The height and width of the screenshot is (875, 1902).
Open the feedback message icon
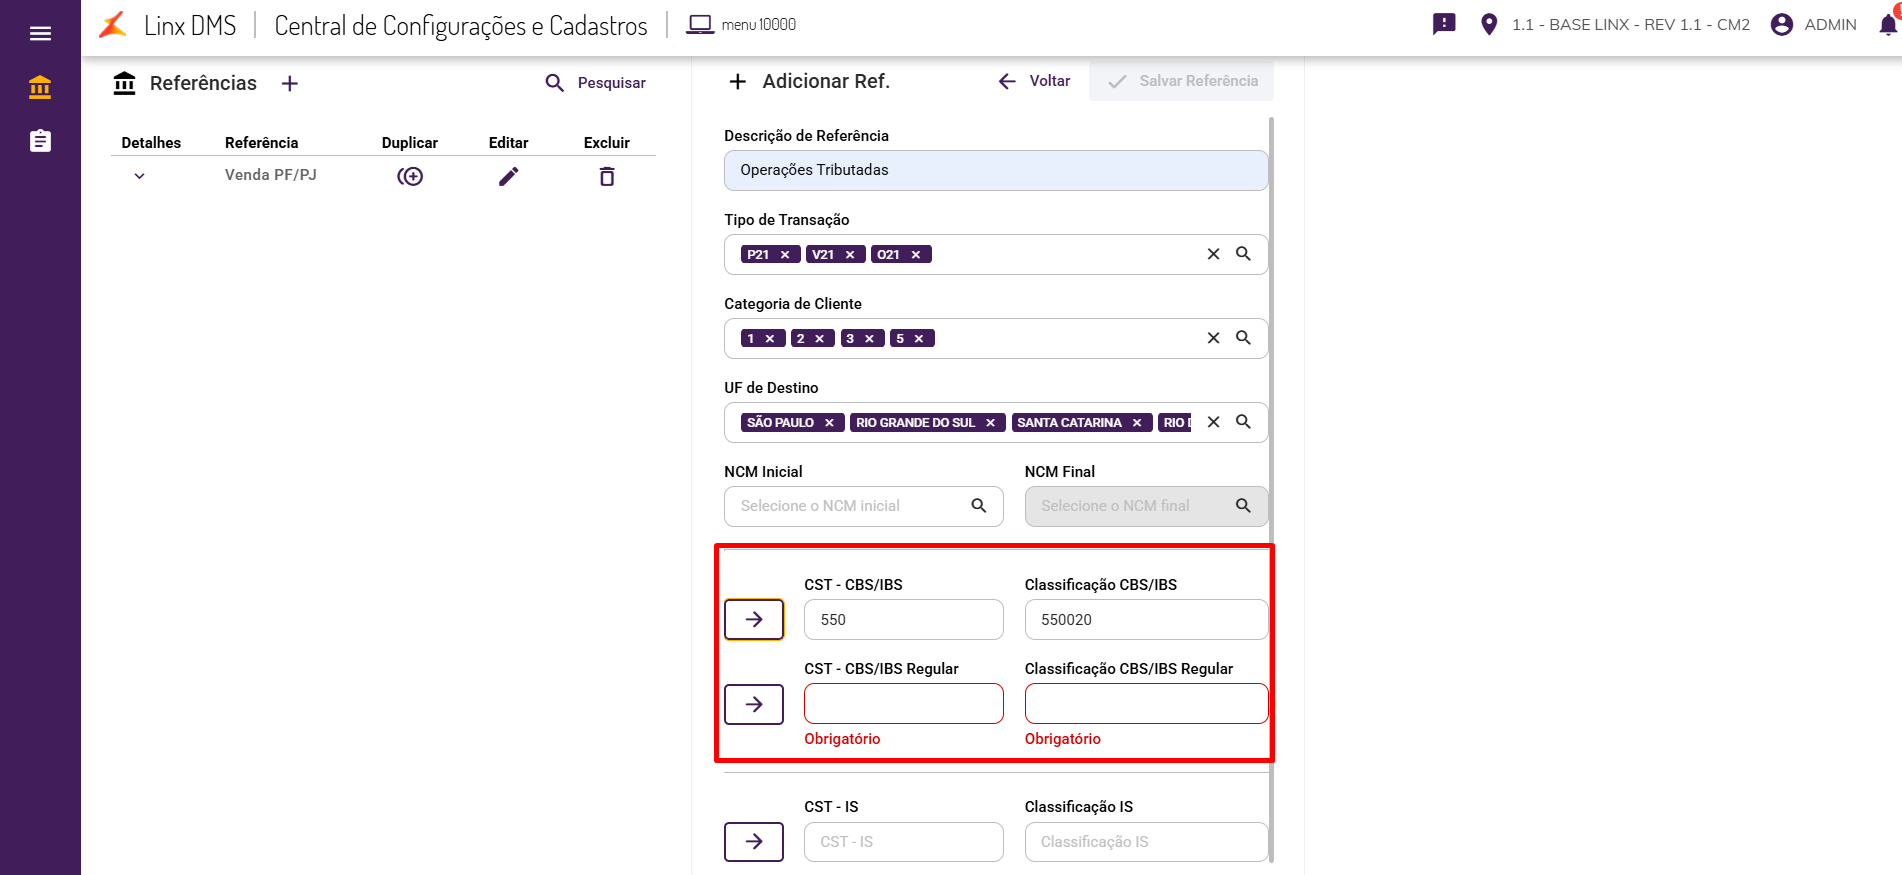[x=1444, y=24]
